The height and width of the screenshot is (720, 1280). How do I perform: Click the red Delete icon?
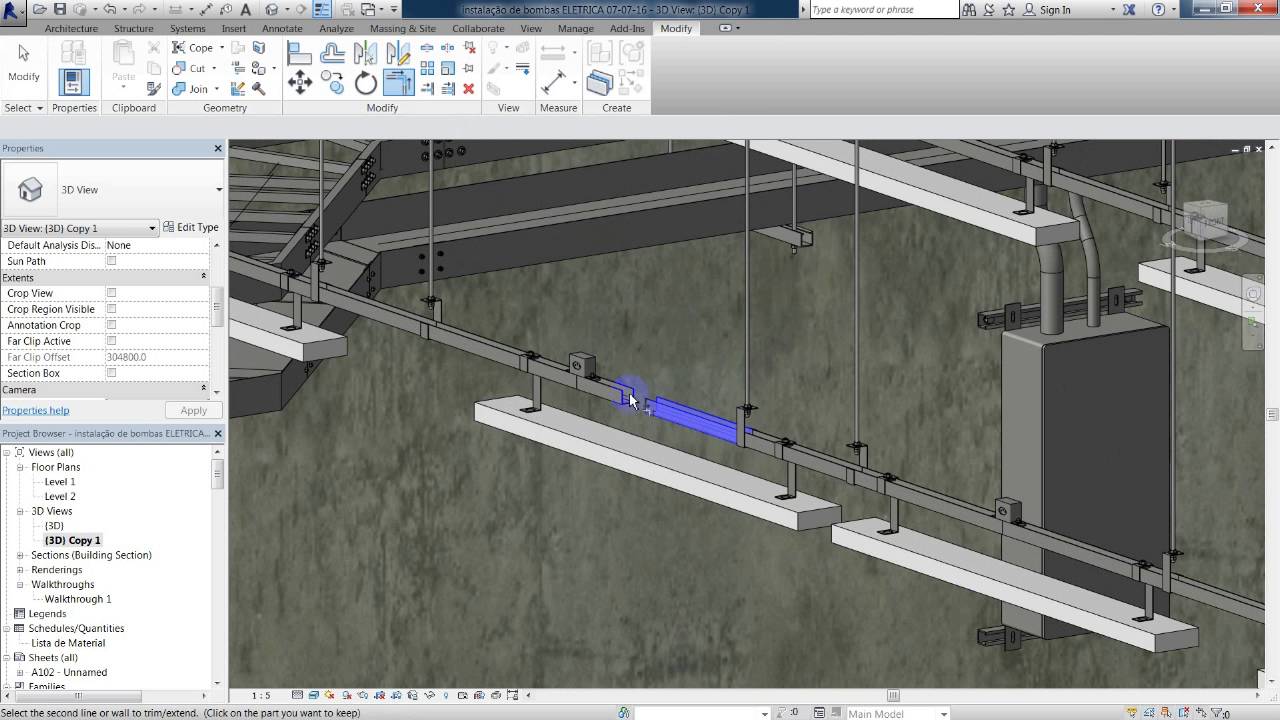coord(468,88)
